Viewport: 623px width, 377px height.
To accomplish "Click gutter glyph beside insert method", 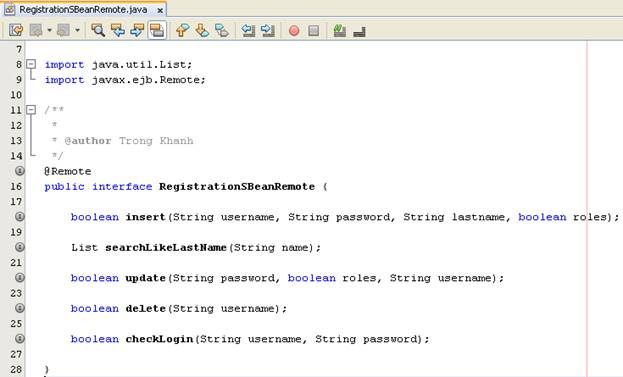I will [19, 217].
